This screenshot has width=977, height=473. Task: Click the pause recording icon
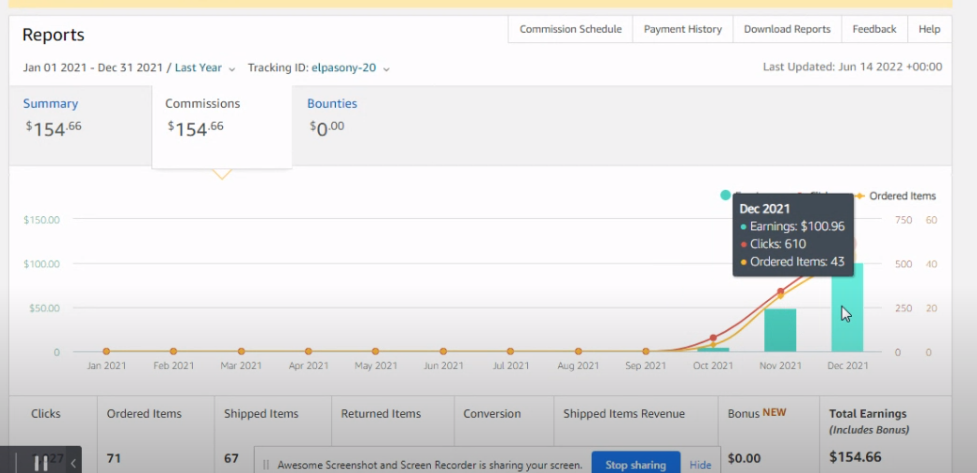point(41,463)
